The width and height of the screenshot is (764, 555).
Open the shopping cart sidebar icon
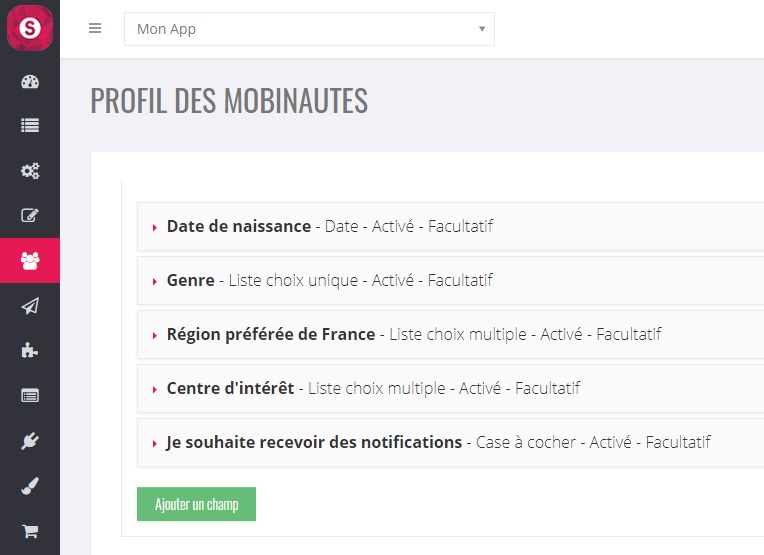pyautogui.click(x=30, y=531)
